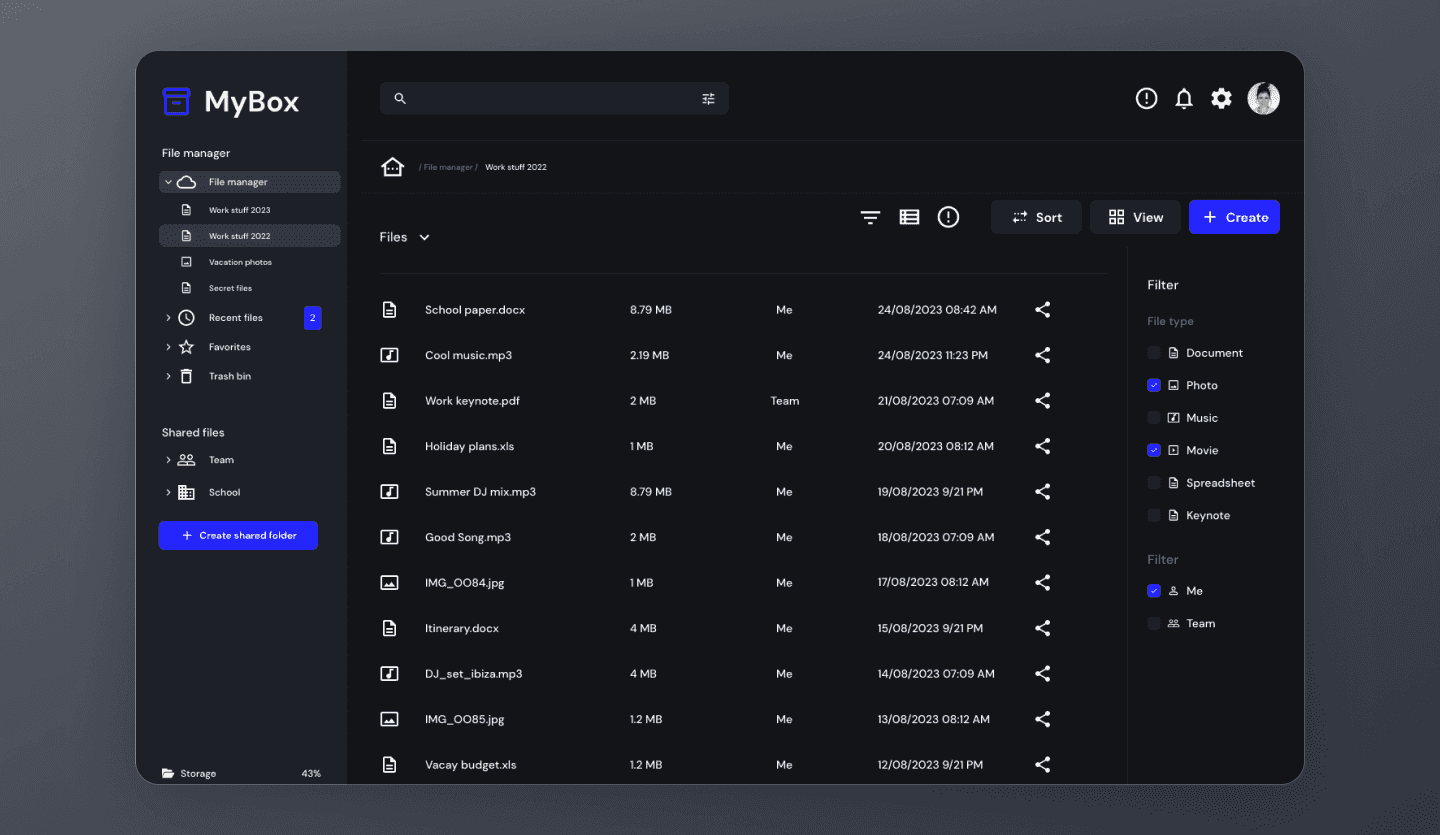The height and width of the screenshot is (835, 1440).
Task: Click the filter lines icon in toolbar
Action: 871,217
